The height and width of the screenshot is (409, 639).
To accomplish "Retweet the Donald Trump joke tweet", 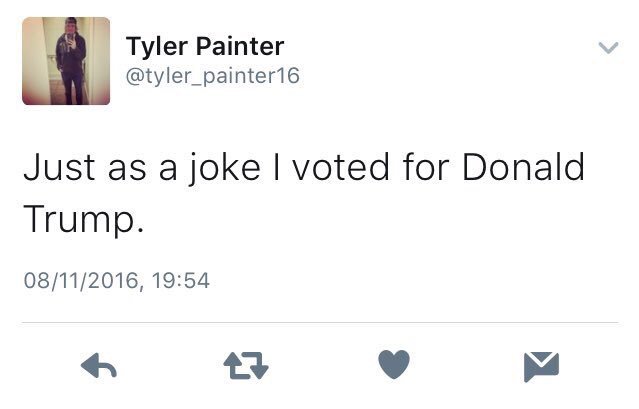I will [x=246, y=368].
